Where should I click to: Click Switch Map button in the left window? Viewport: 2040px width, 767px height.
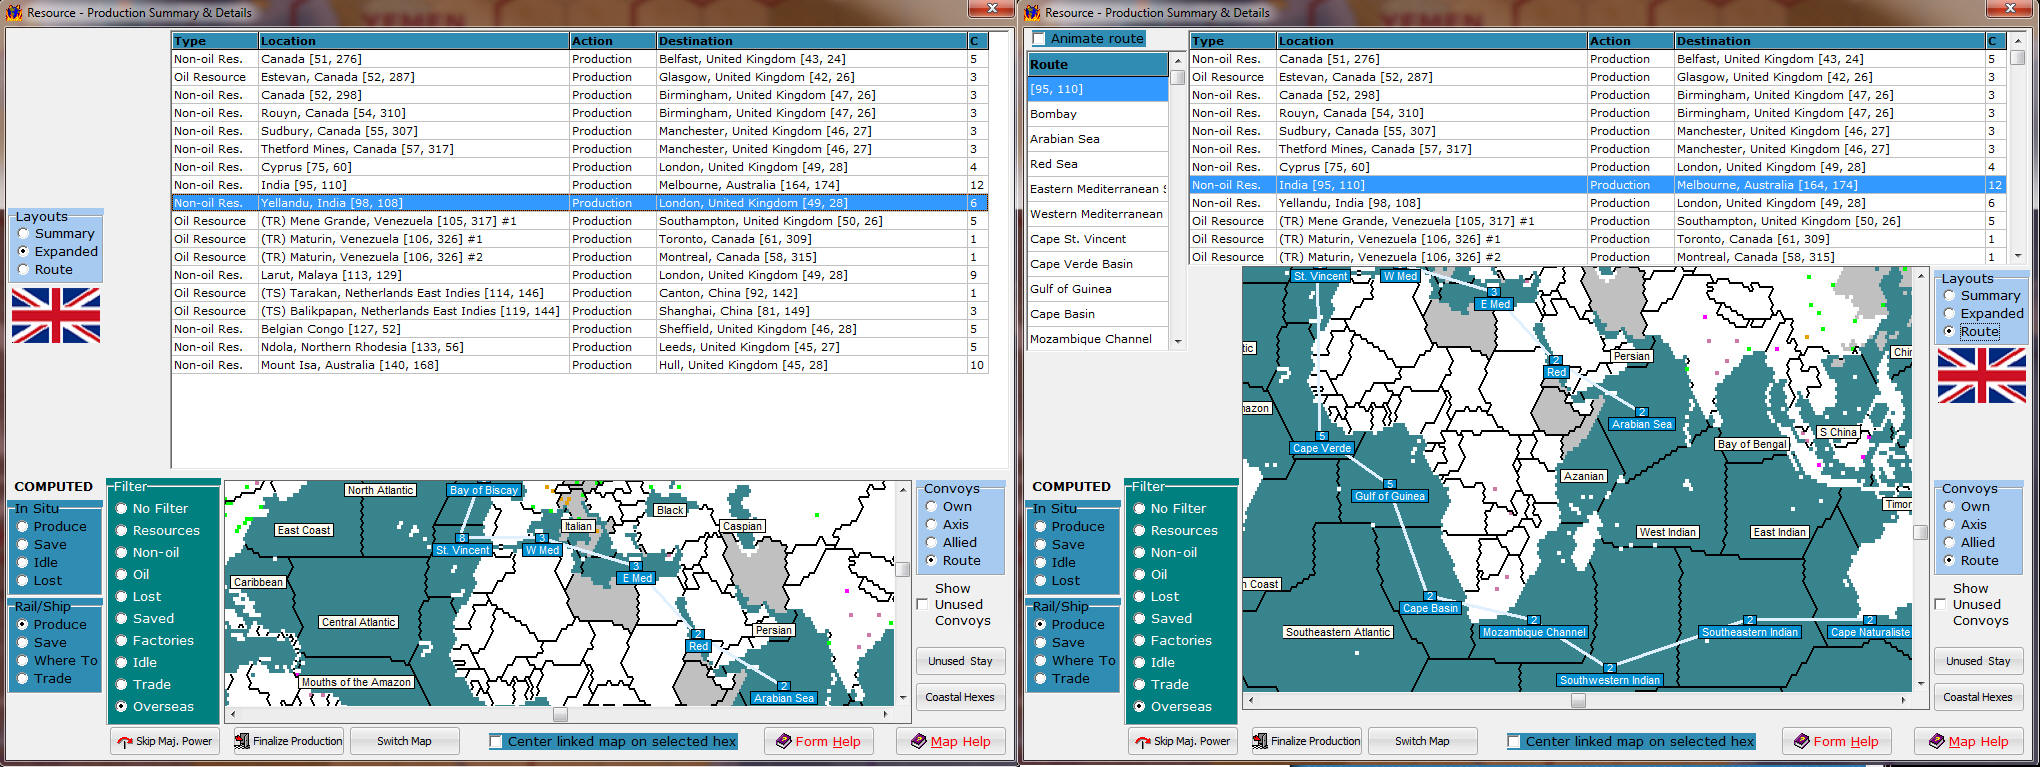coord(404,741)
